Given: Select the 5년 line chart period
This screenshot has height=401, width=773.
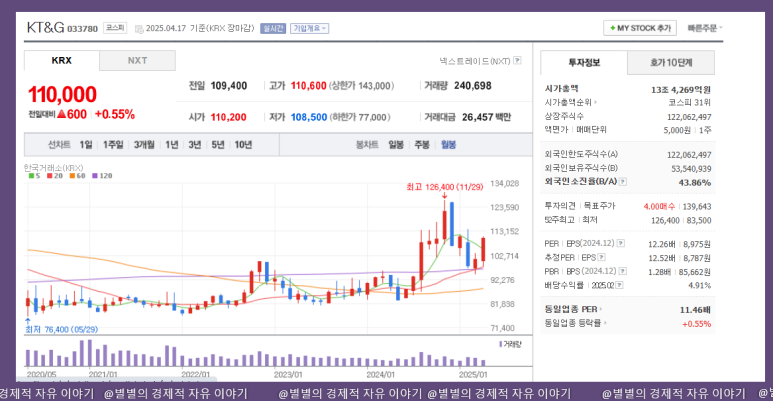Looking at the screenshot, I should (218, 145).
